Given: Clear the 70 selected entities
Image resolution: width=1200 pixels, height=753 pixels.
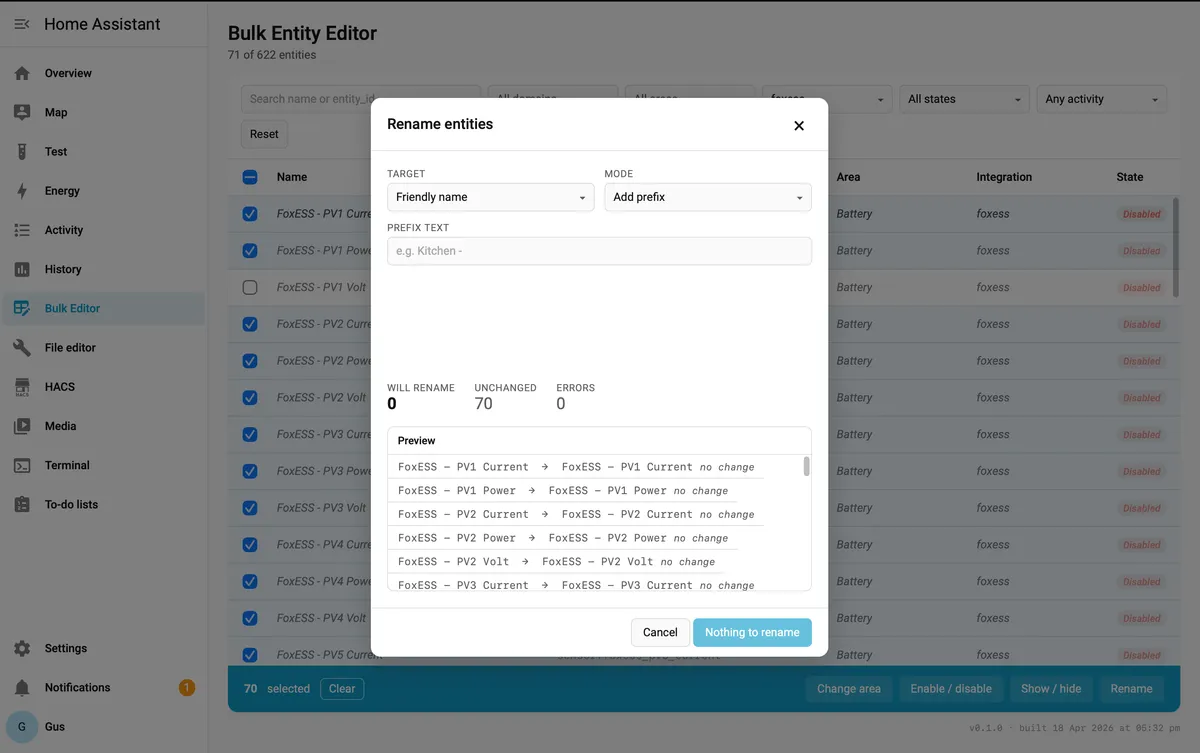Looking at the screenshot, I should [342, 689].
